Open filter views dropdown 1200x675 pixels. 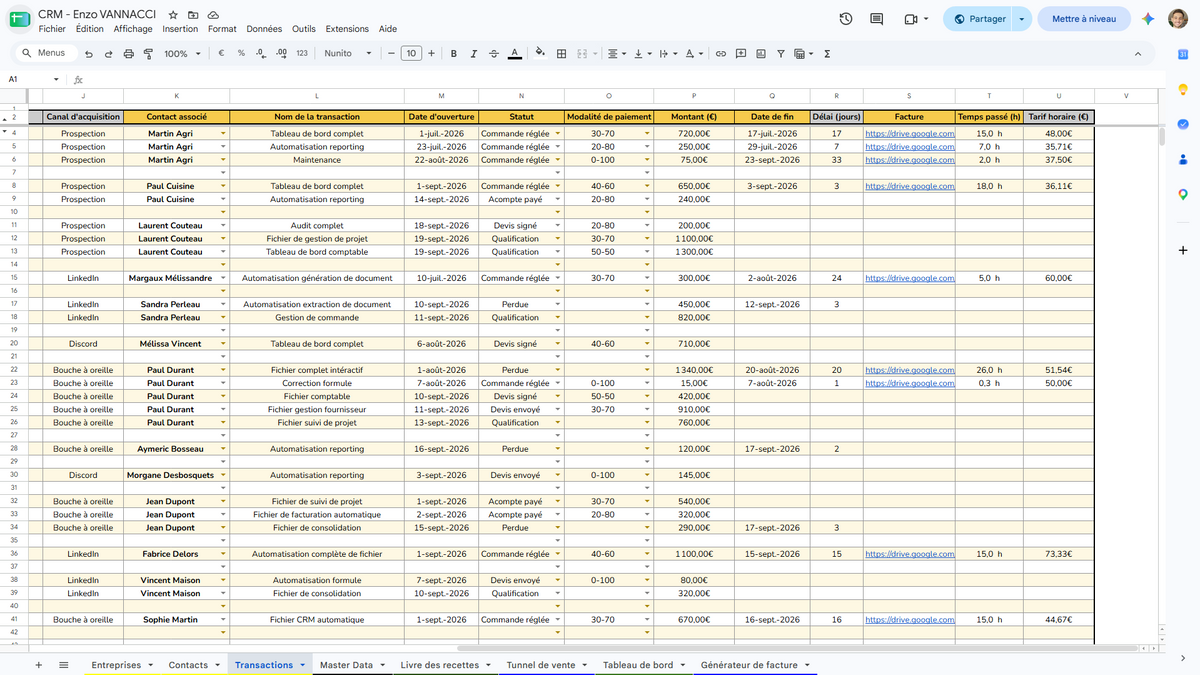[x=803, y=54]
